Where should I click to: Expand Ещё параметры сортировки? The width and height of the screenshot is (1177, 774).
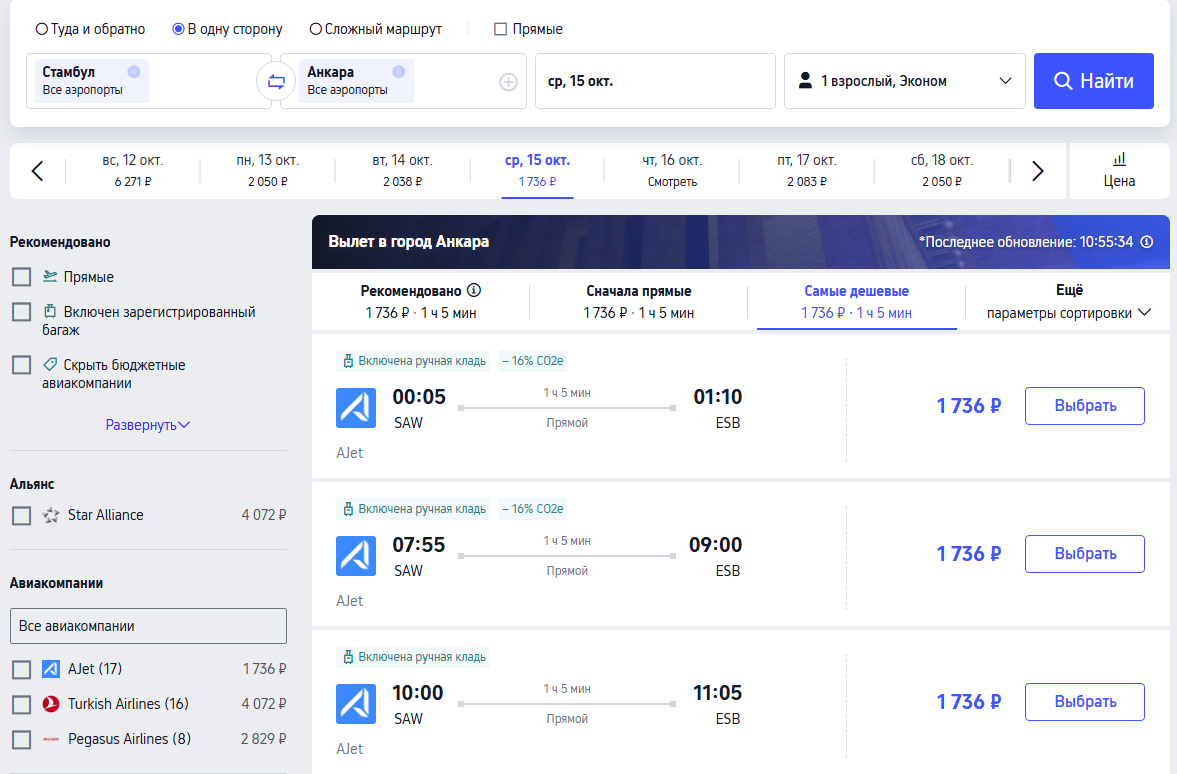point(1069,302)
